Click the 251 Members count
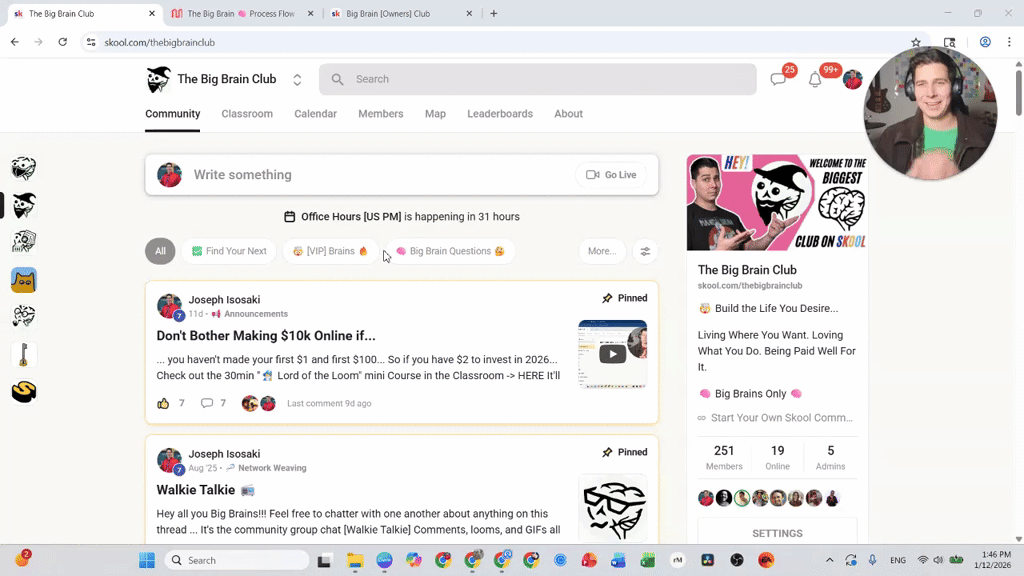The height and width of the screenshot is (576, 1024). tap(724, 457)
